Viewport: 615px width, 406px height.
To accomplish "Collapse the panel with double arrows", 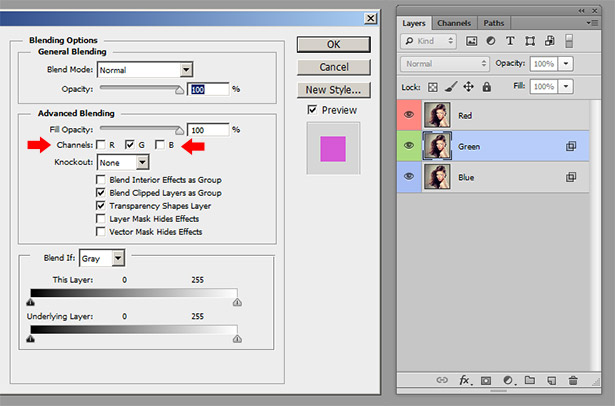I will tap(581, 11).
